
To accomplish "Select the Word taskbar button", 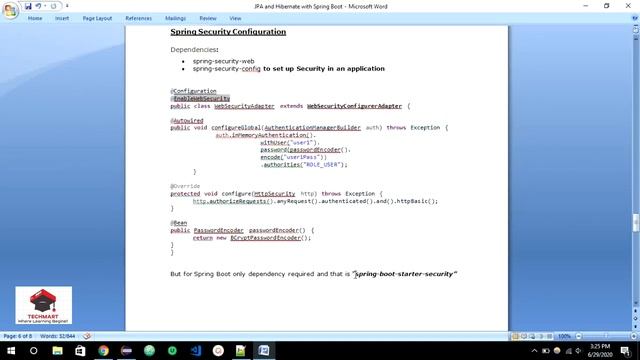I will [264, 351].
